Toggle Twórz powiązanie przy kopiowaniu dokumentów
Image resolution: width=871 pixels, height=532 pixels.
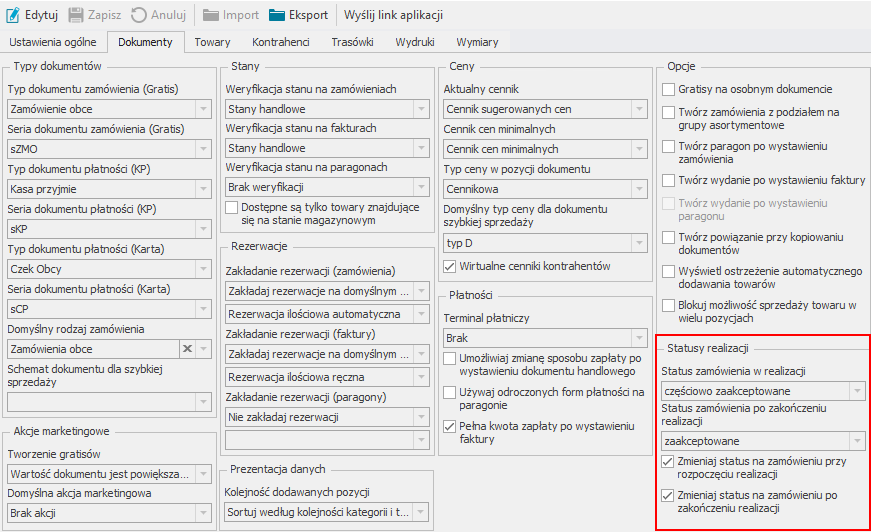point(668,237)
